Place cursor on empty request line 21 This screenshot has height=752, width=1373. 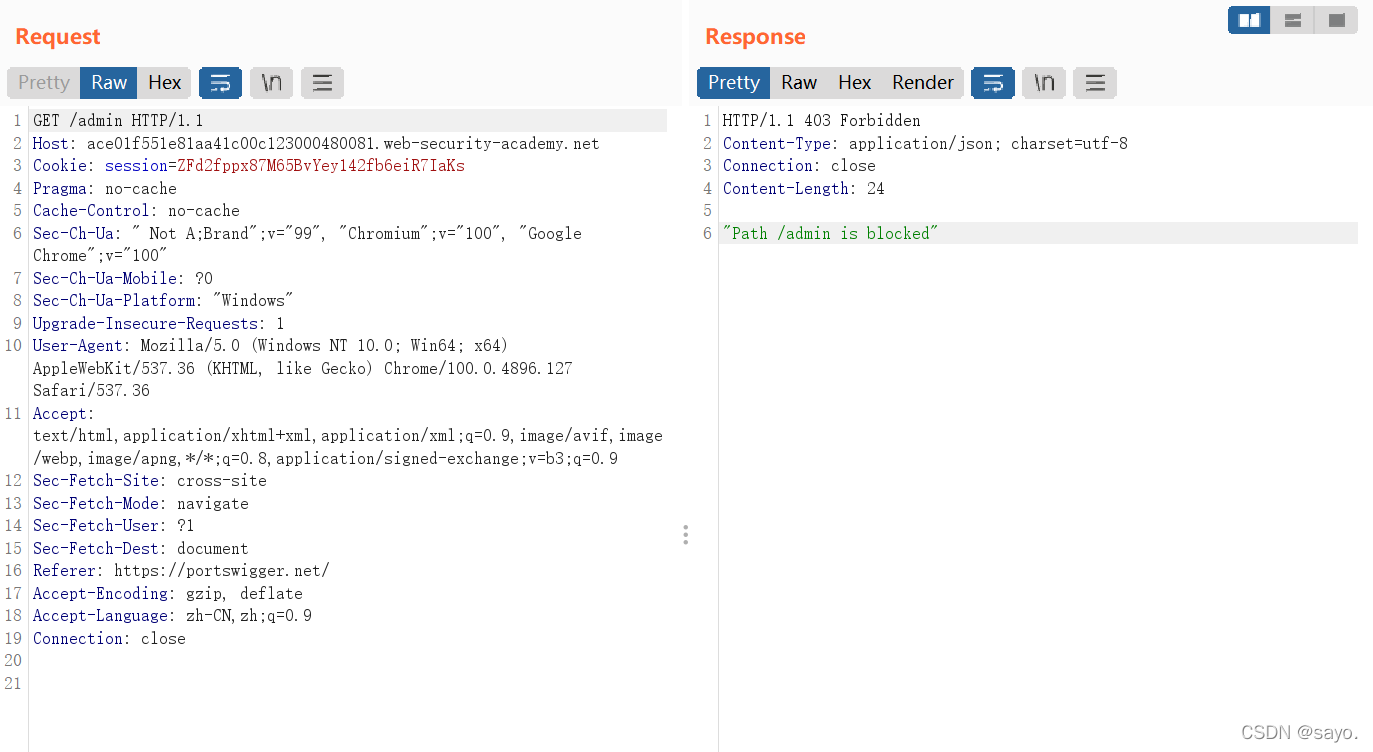point(350,683)
